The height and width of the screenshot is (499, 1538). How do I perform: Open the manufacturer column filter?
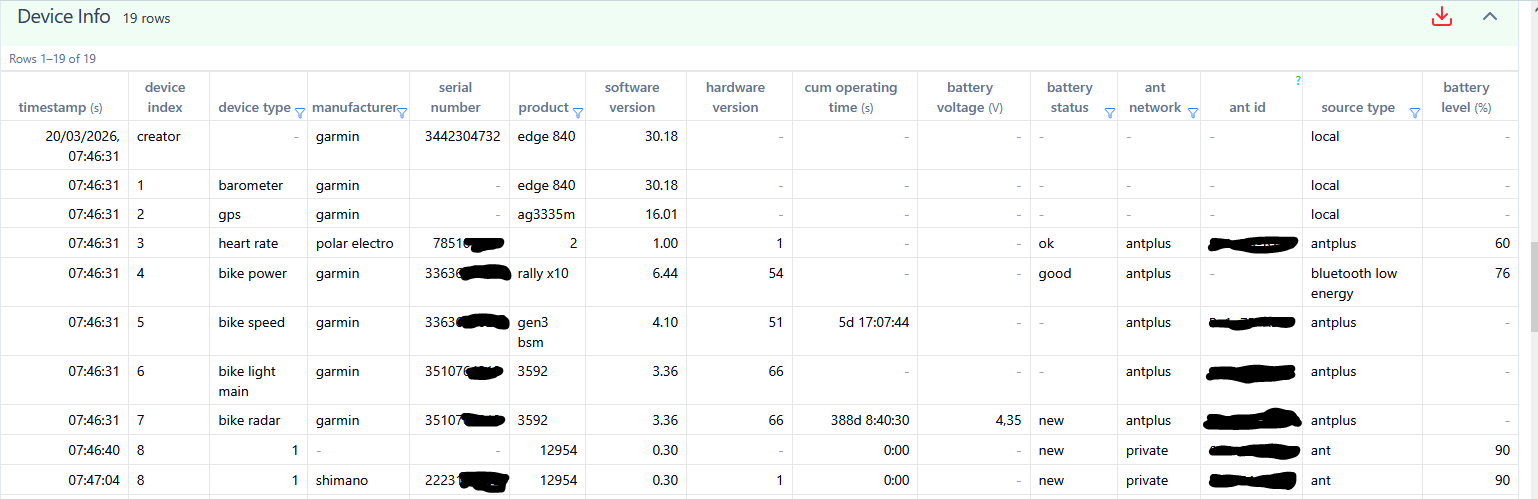[x=402, y=113]
